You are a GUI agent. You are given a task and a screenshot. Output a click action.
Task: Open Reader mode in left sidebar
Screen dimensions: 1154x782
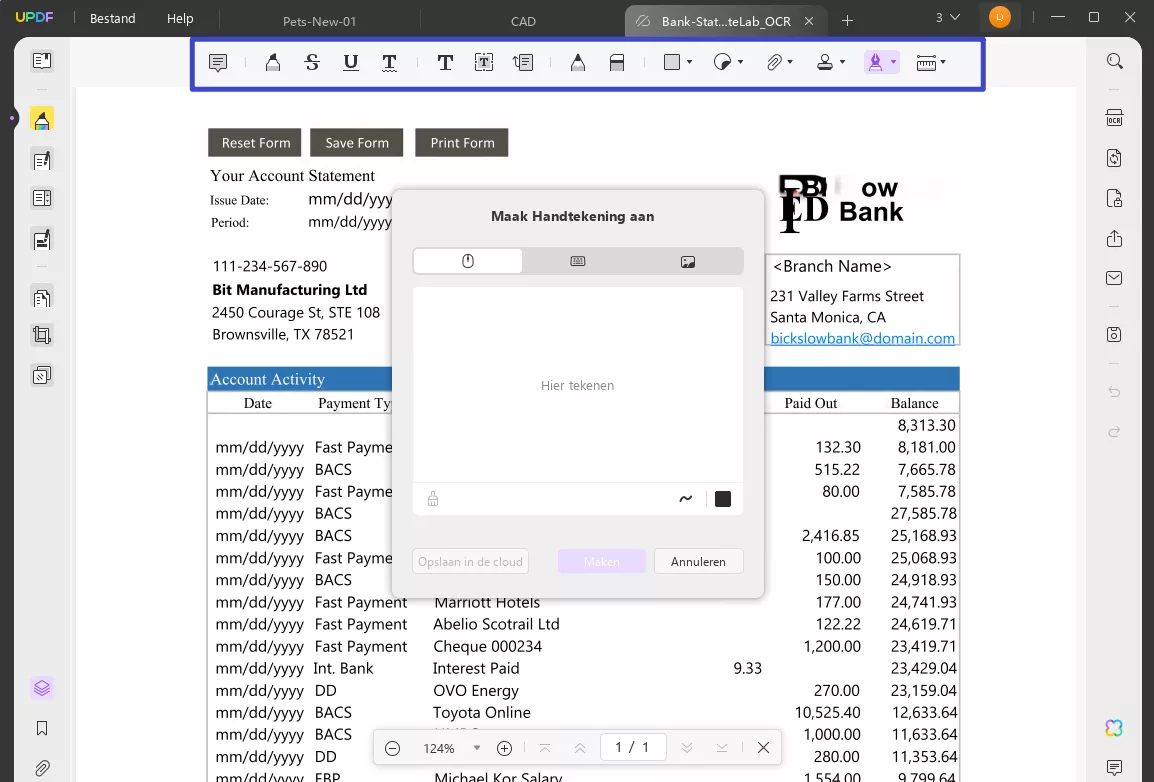[42, 61]
